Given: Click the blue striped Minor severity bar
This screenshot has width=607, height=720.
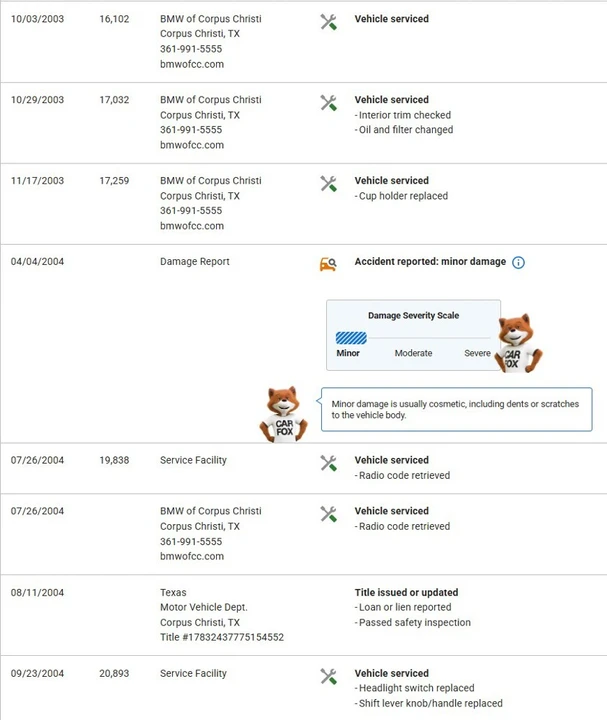Looking at the screenshot, I should point(351,338).
